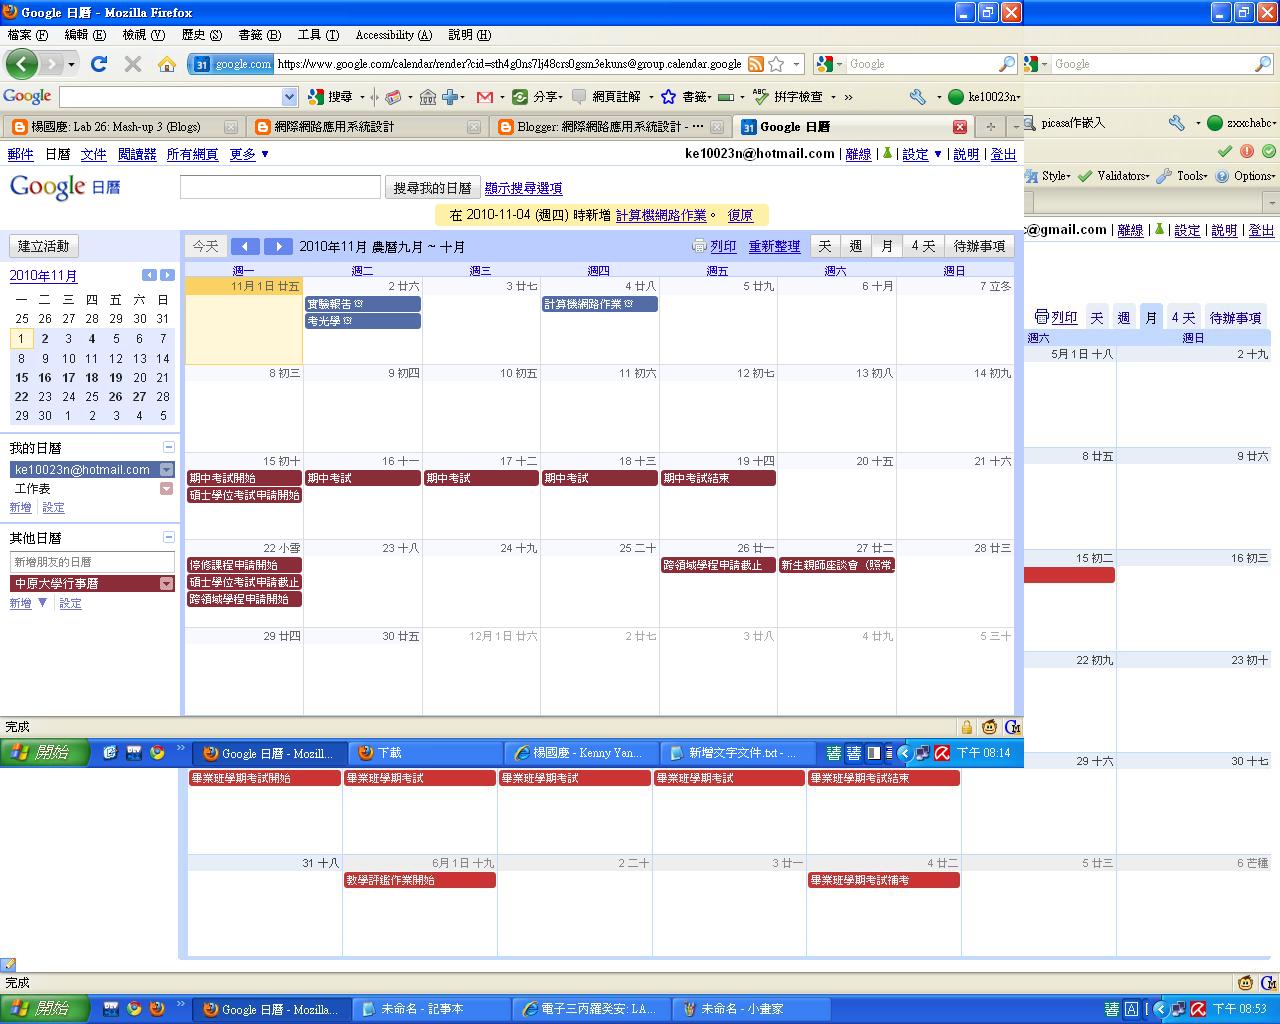The width and height of the screenshot is (1280, 1024).
Task: Click the bookmark star in the address bar
Action: click(x=776, y=64)
